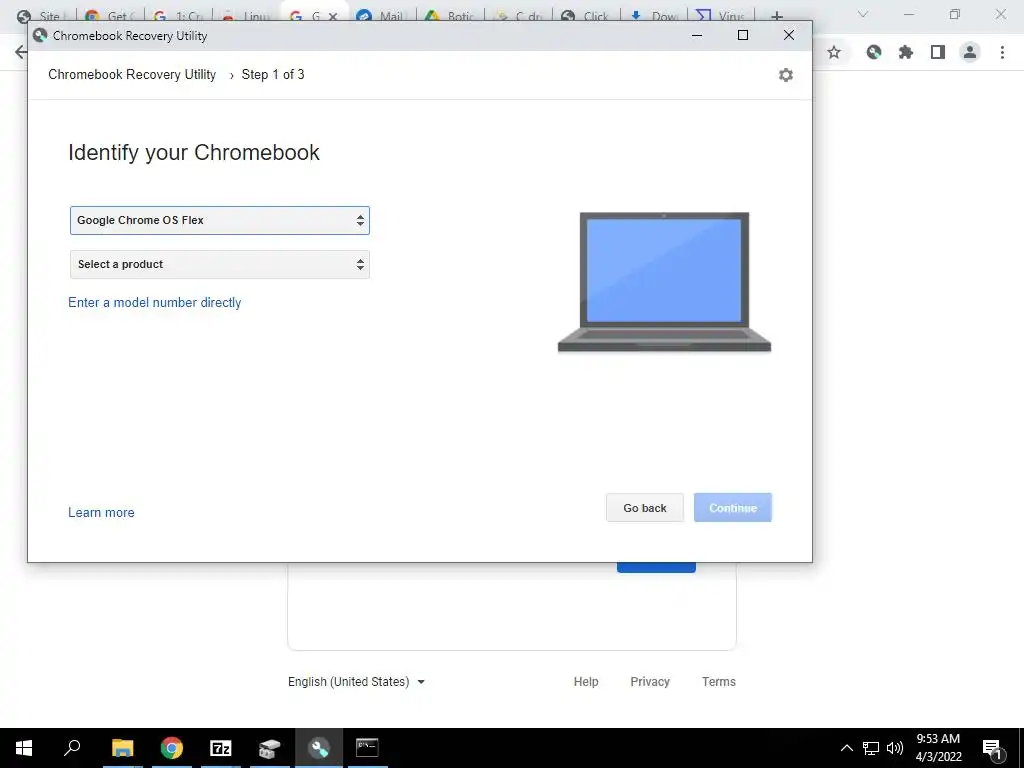Open manufacturer dropdown showing Google Chrome OS Flex
This screenshot has height=768, width=1024.
point(219,221)
